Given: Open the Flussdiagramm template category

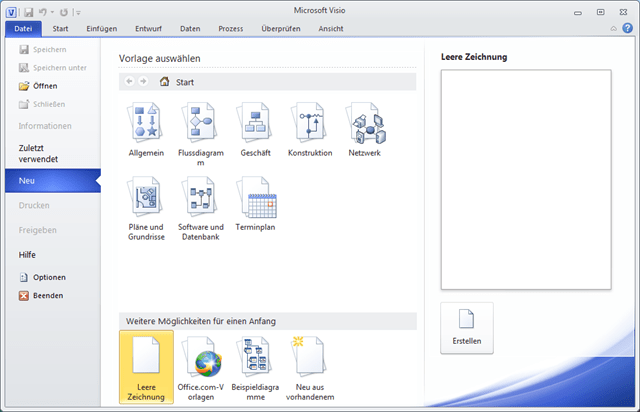Looking at the screenshot, I should [x=200, y=134].
